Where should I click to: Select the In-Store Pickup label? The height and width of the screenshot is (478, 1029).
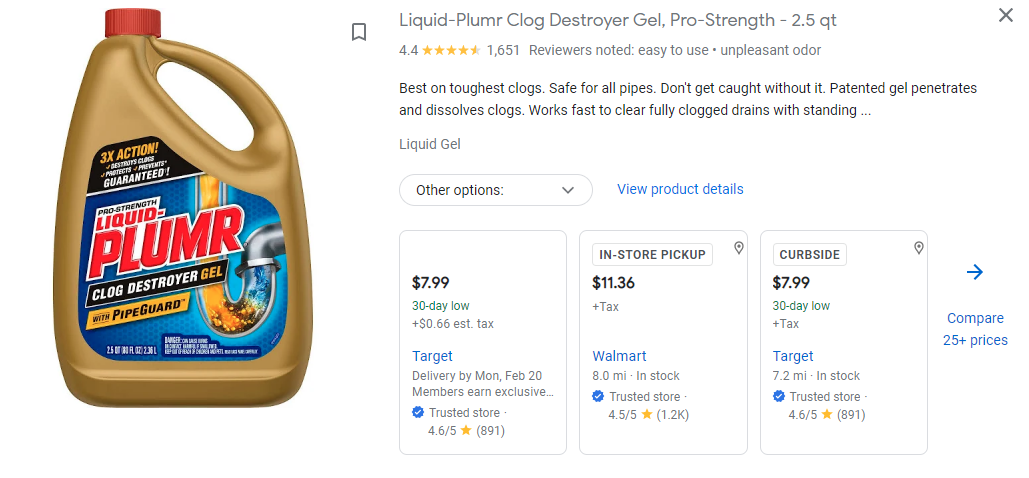click(x=651, y=255)
